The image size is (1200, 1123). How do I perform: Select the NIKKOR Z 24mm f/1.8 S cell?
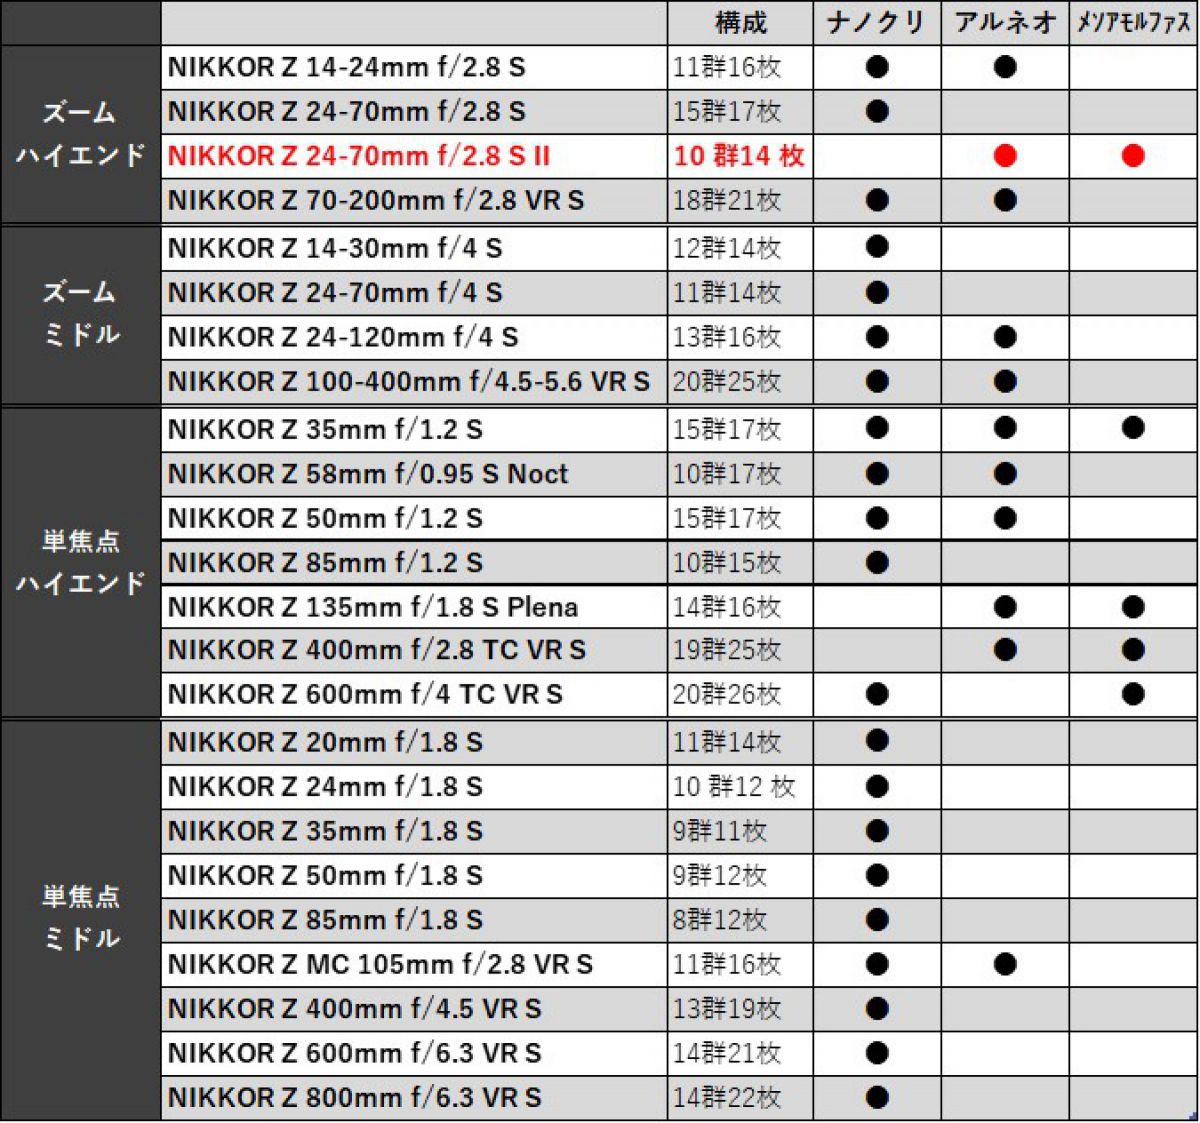(x=414, y=787)
